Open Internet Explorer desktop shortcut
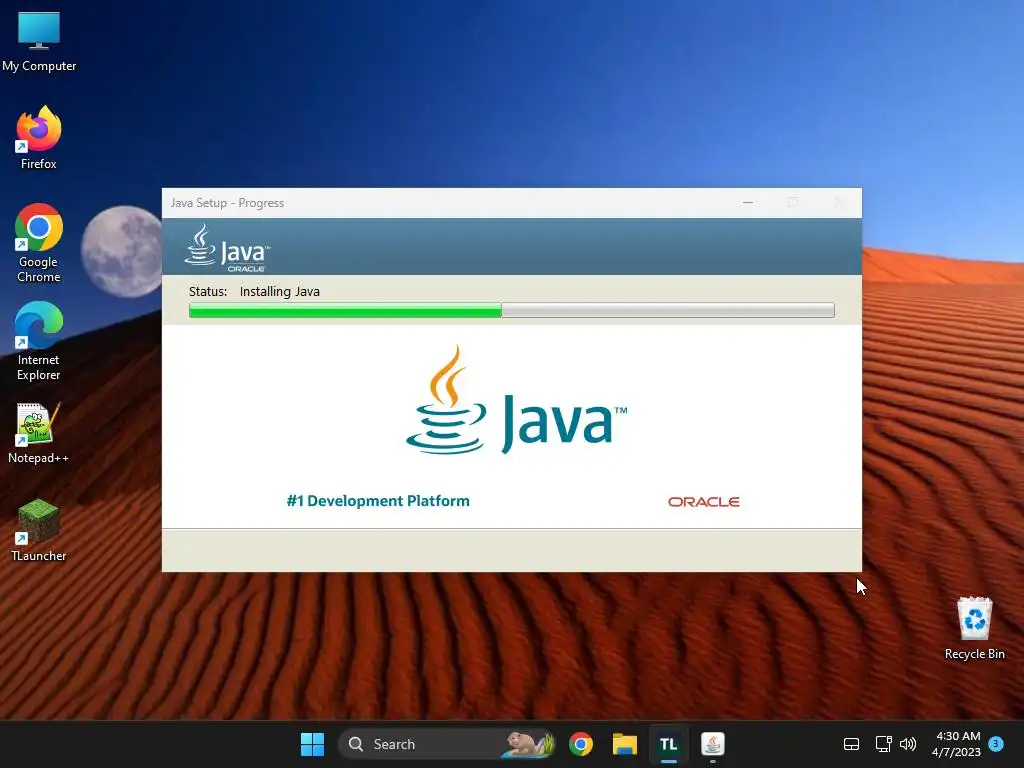Image resolution: width=1024 pixels, height=768 pixels. click(39, 341)
